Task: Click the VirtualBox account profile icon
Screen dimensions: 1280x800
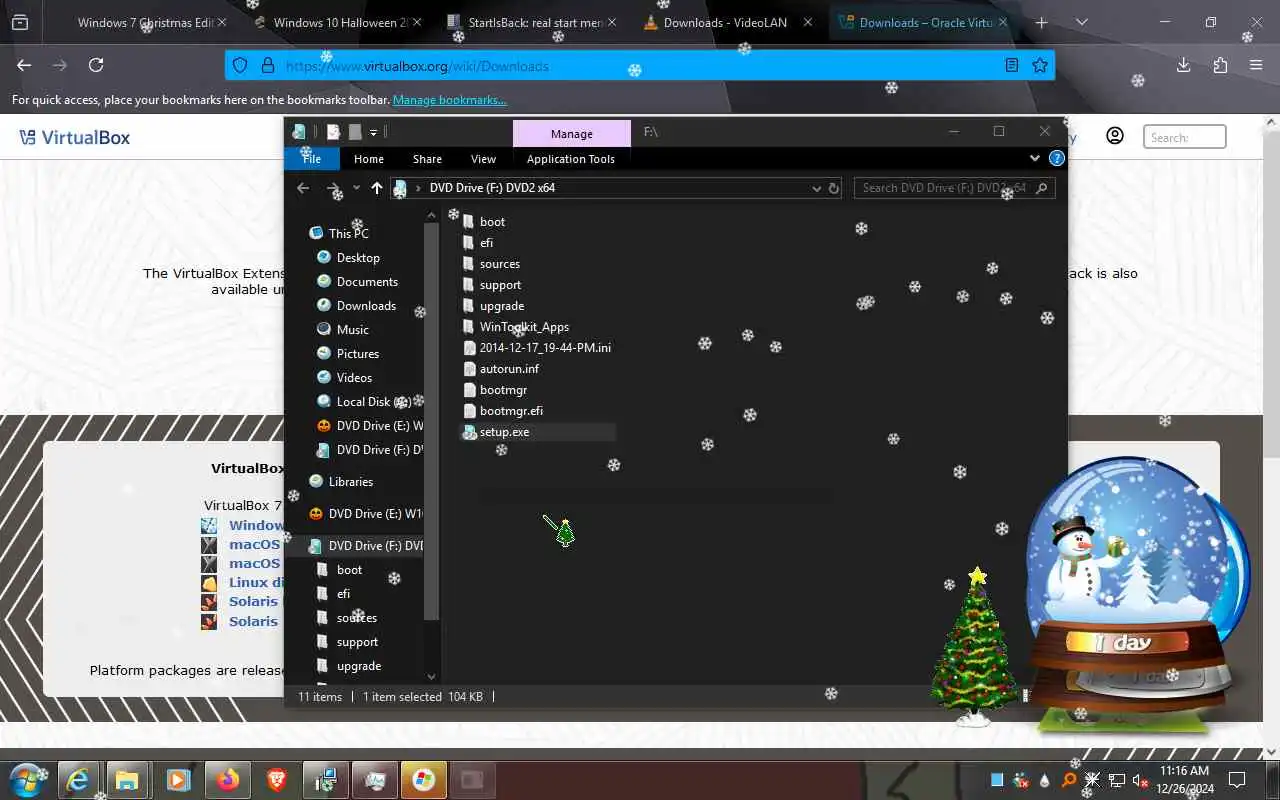Action: [1115, 136]
